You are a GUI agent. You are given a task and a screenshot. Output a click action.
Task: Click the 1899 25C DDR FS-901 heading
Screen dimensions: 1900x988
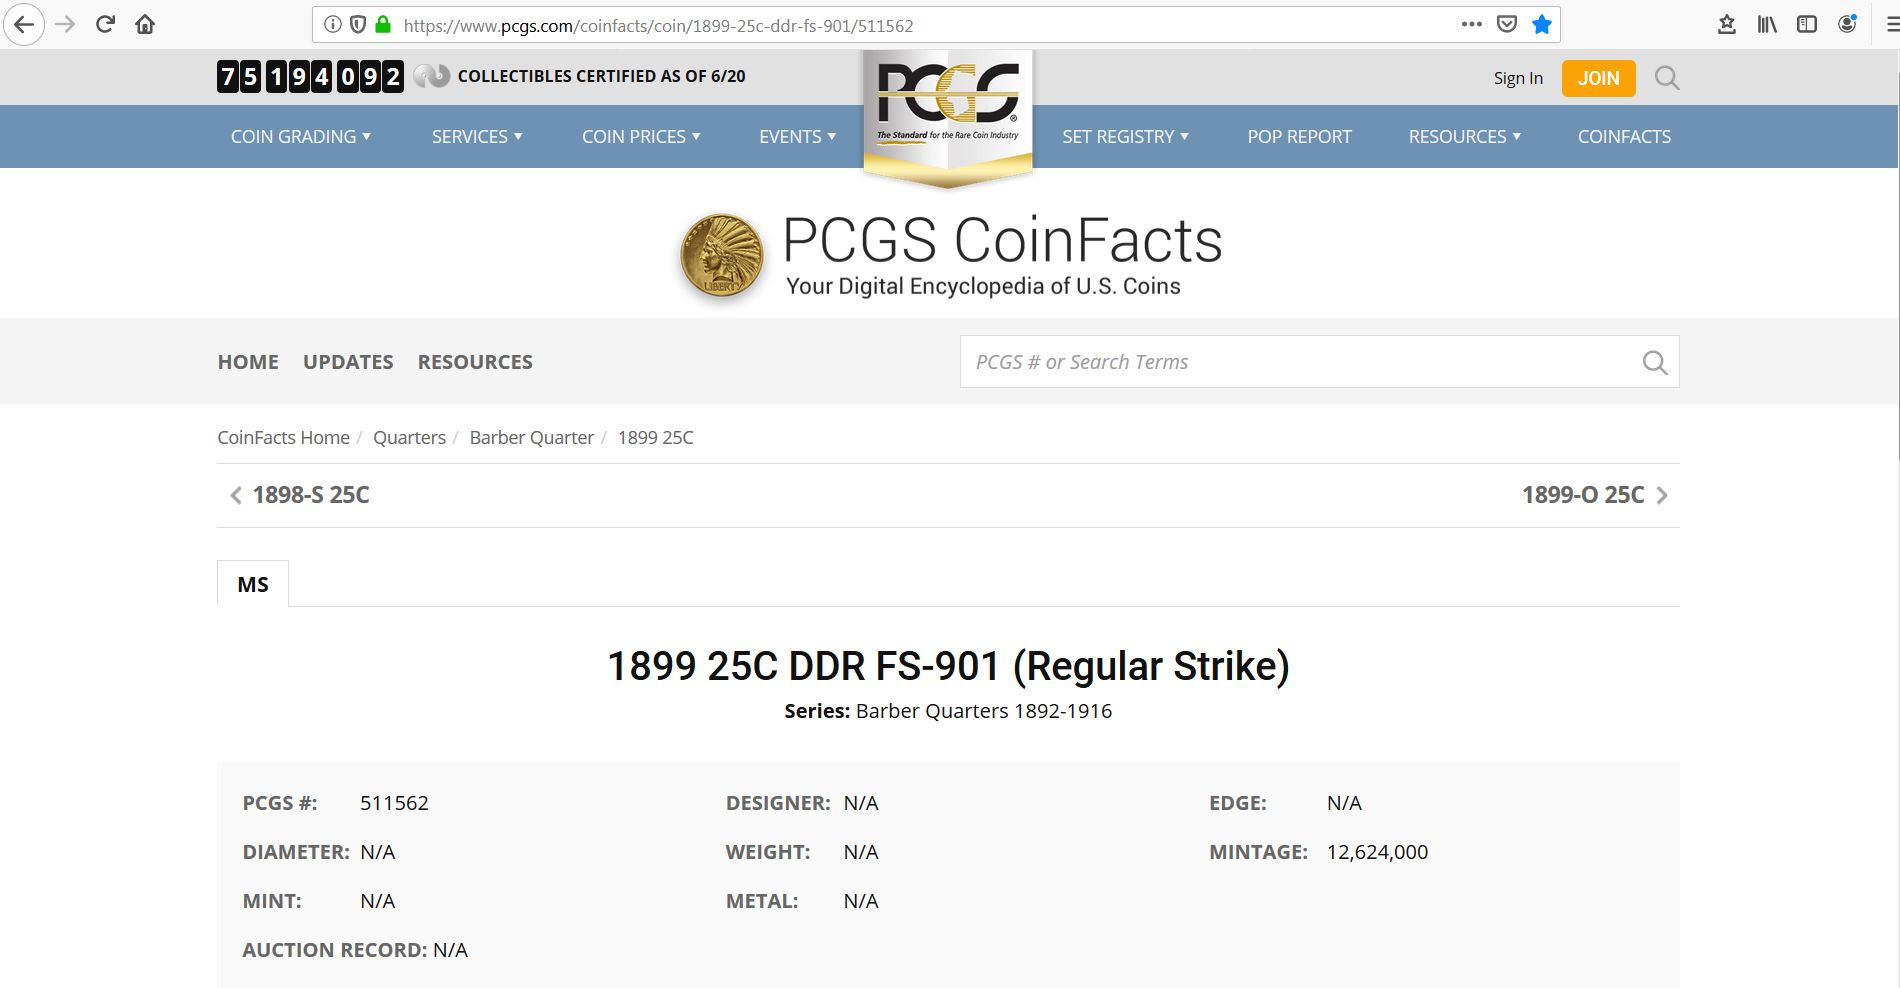click(x=948, y=666)
